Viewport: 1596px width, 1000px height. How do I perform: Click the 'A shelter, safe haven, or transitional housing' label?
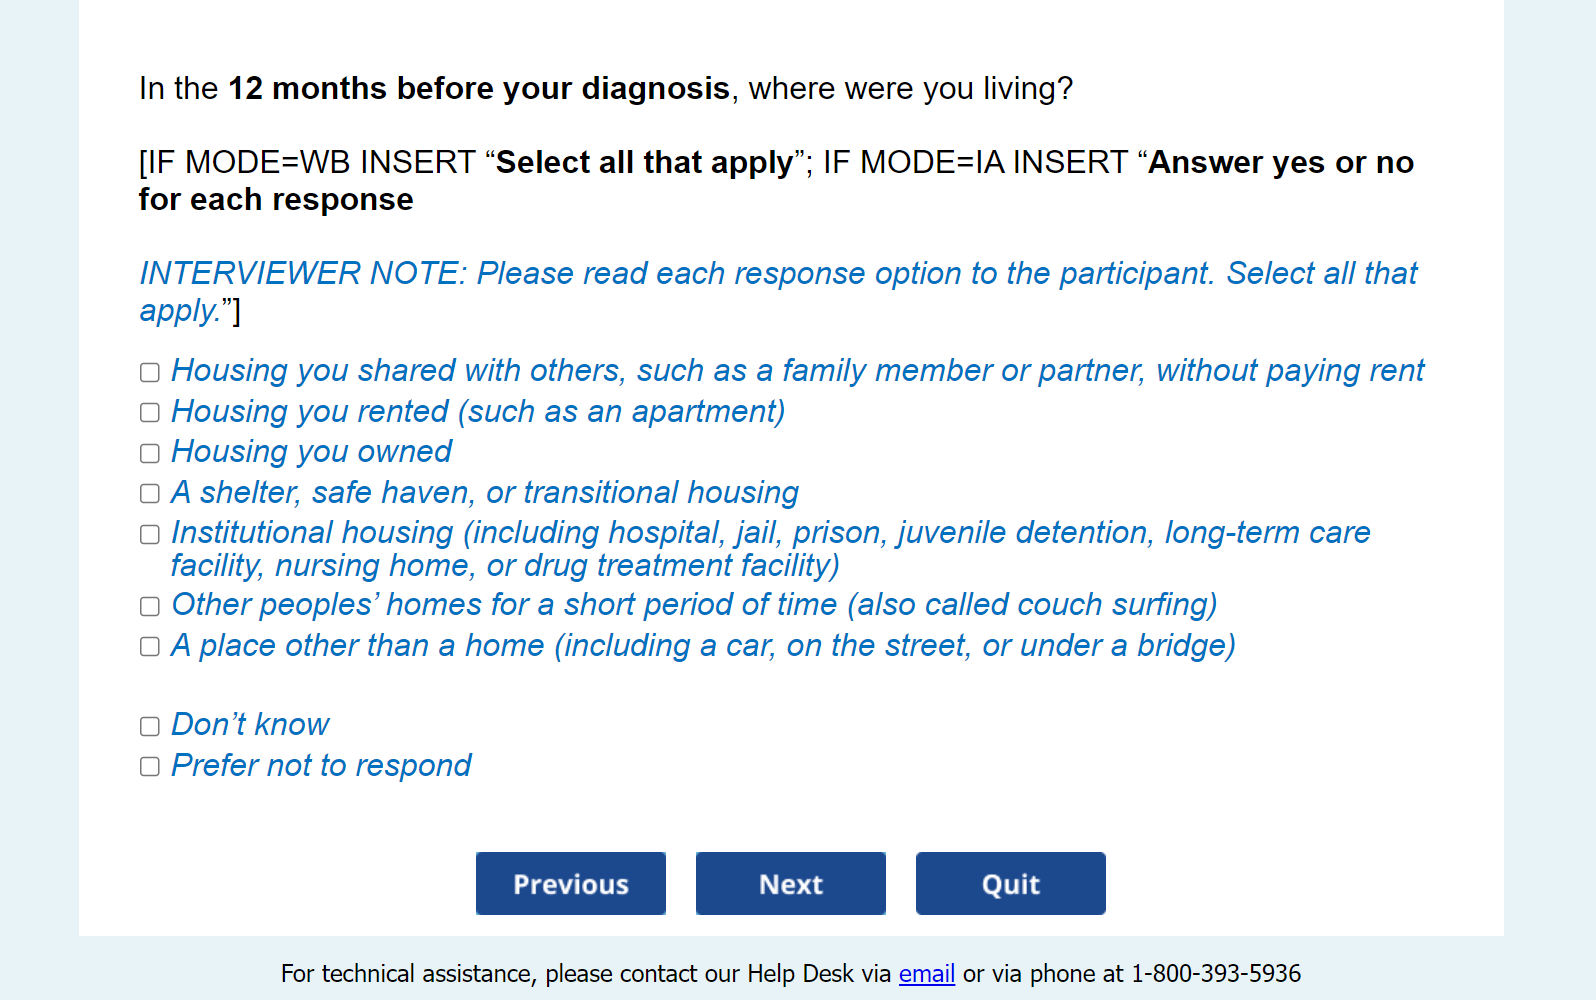pyautogui.click(x=485, y=493)
